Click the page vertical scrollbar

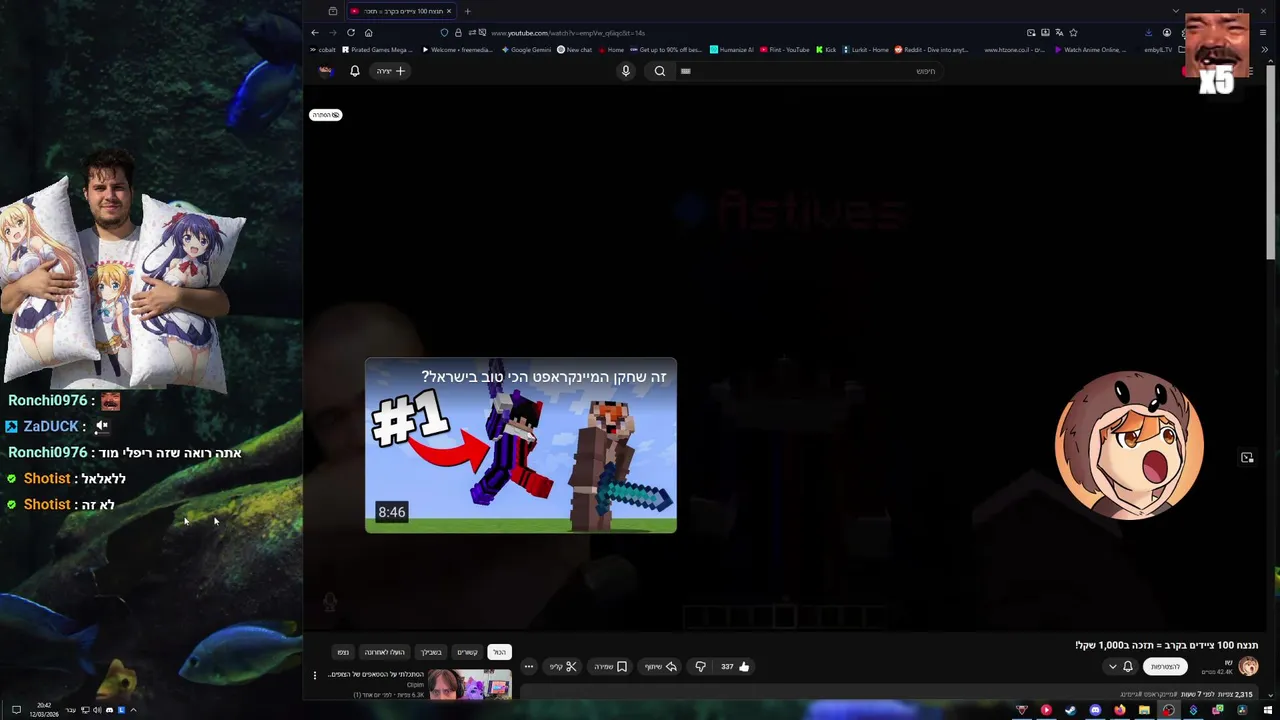click(x=1271, y=160)
